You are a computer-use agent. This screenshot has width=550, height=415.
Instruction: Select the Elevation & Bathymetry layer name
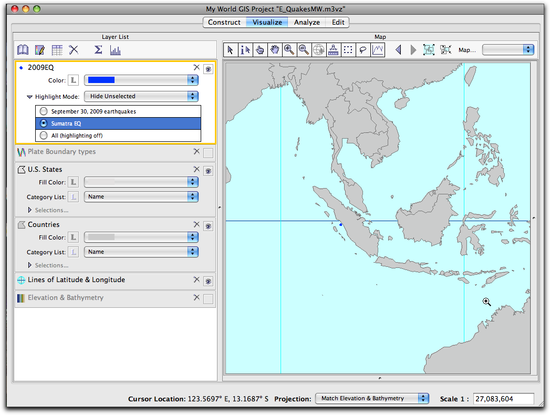tap(65, 297)
